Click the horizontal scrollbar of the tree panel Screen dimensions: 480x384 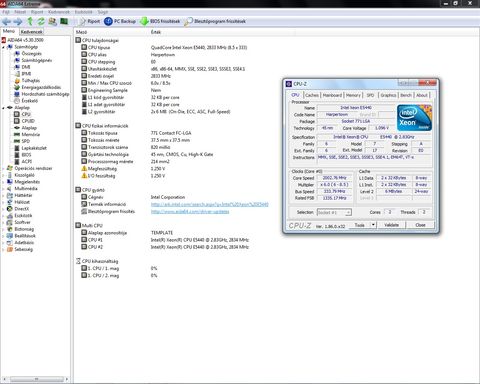point(36,379)
